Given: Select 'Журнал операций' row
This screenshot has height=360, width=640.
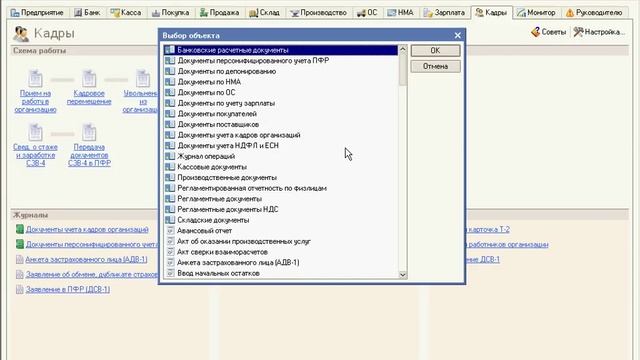Looking at the screenshot, I should pos(281,156).
